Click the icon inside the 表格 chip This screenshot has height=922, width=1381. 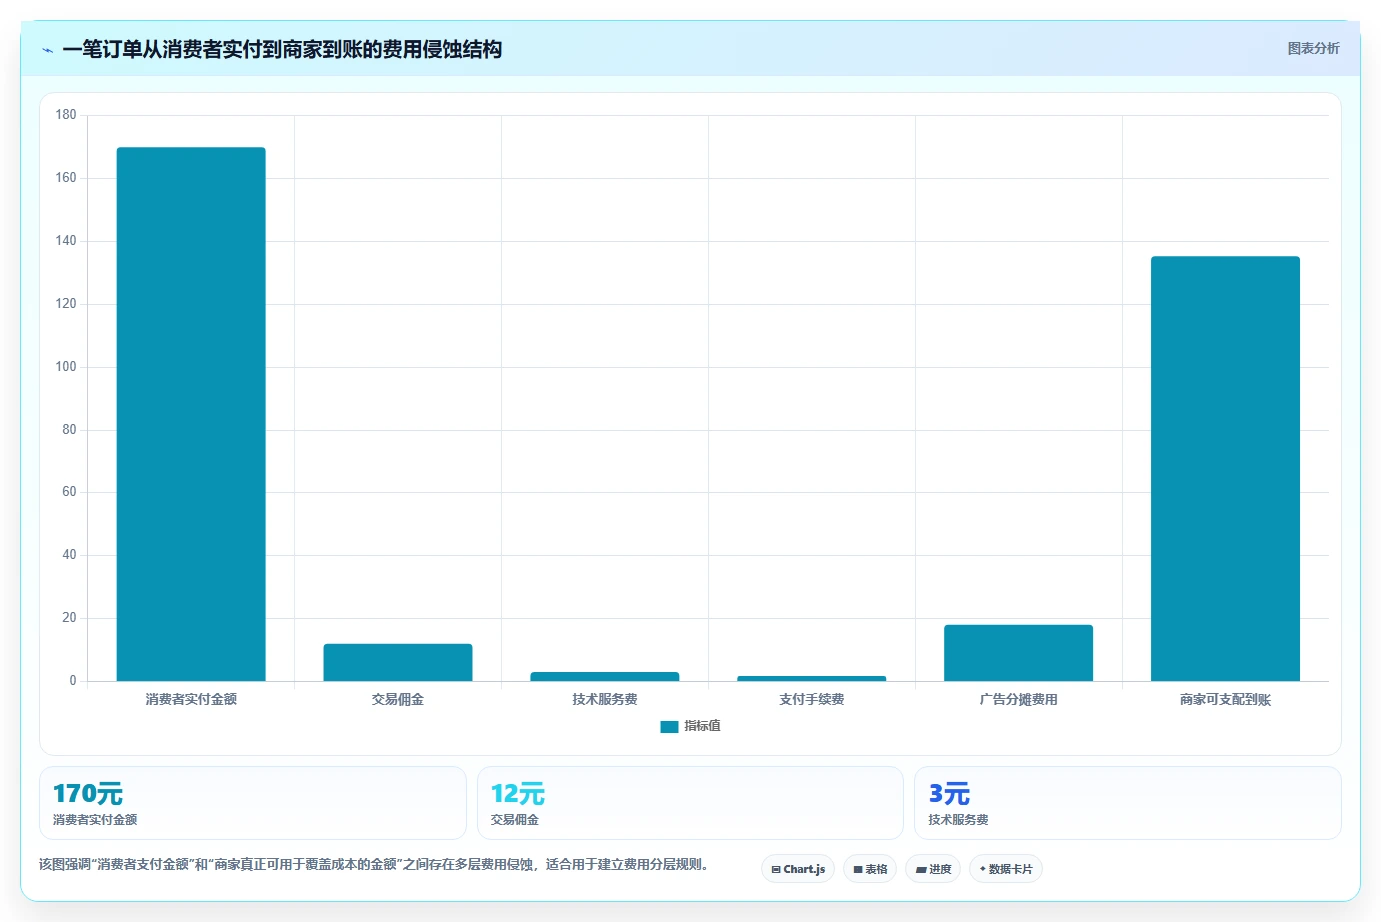(x=857, y=870)
